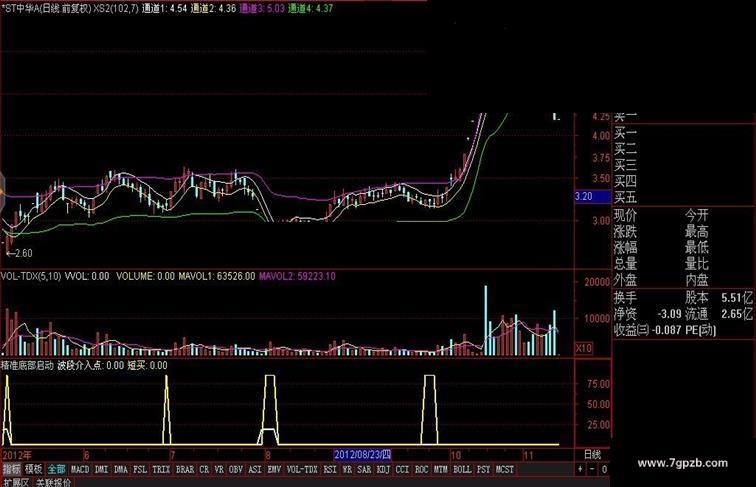Click the 0 reset button

click(x=604, y=469)
